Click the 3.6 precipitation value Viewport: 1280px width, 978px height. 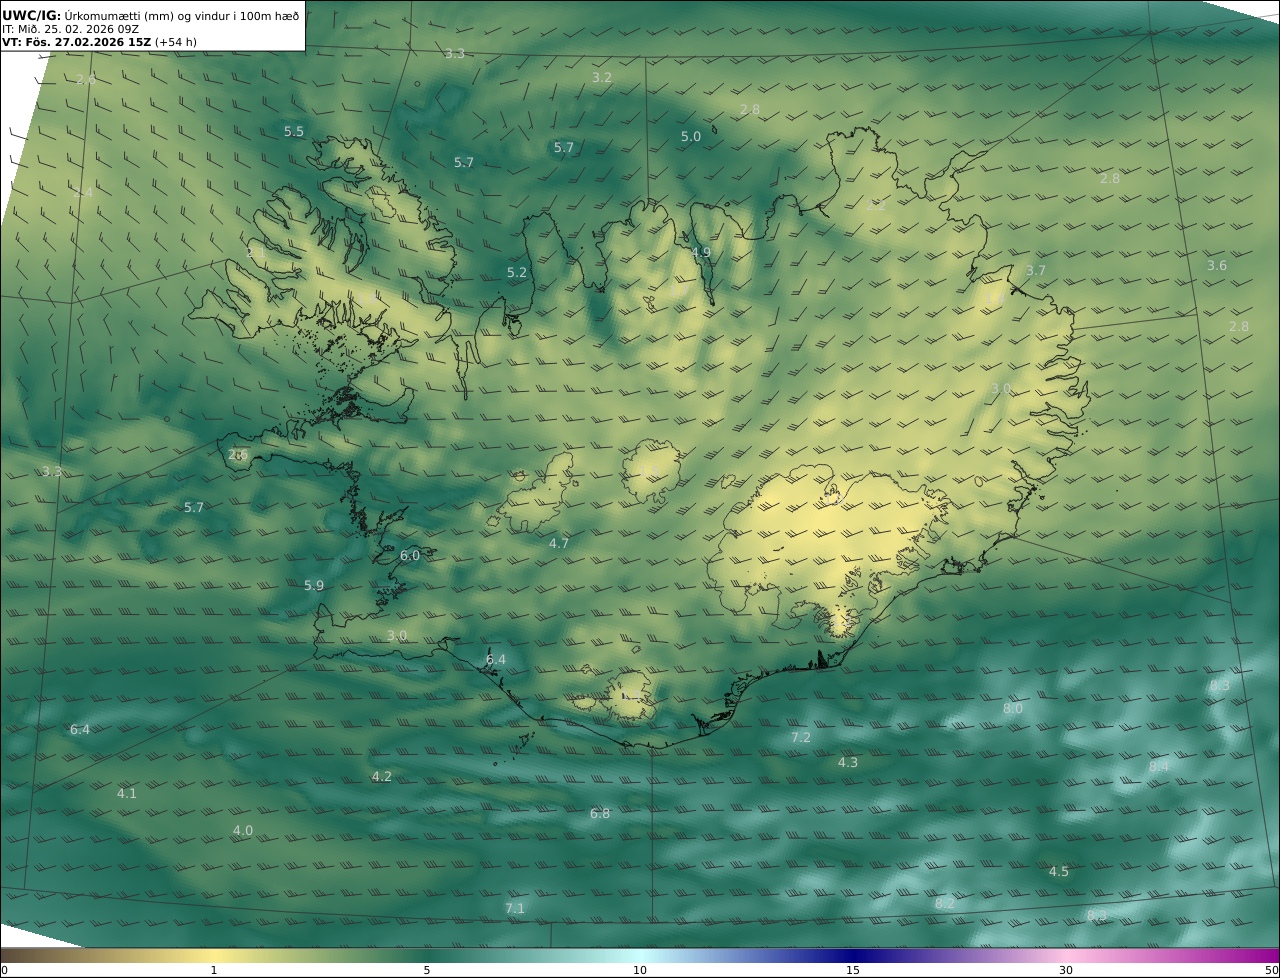click(1217, 265)
